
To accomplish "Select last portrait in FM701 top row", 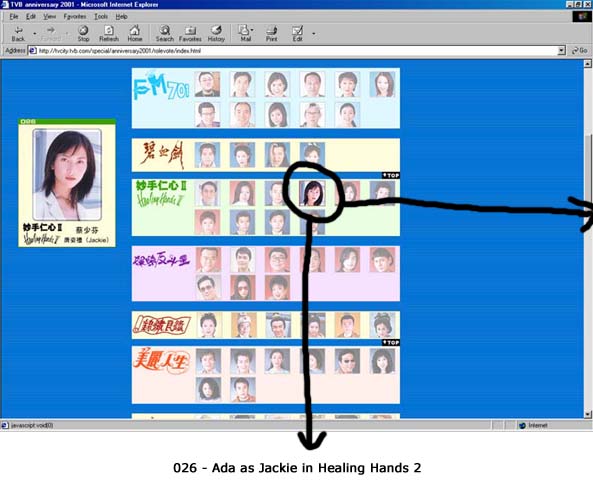I will [x=382, y=84].
